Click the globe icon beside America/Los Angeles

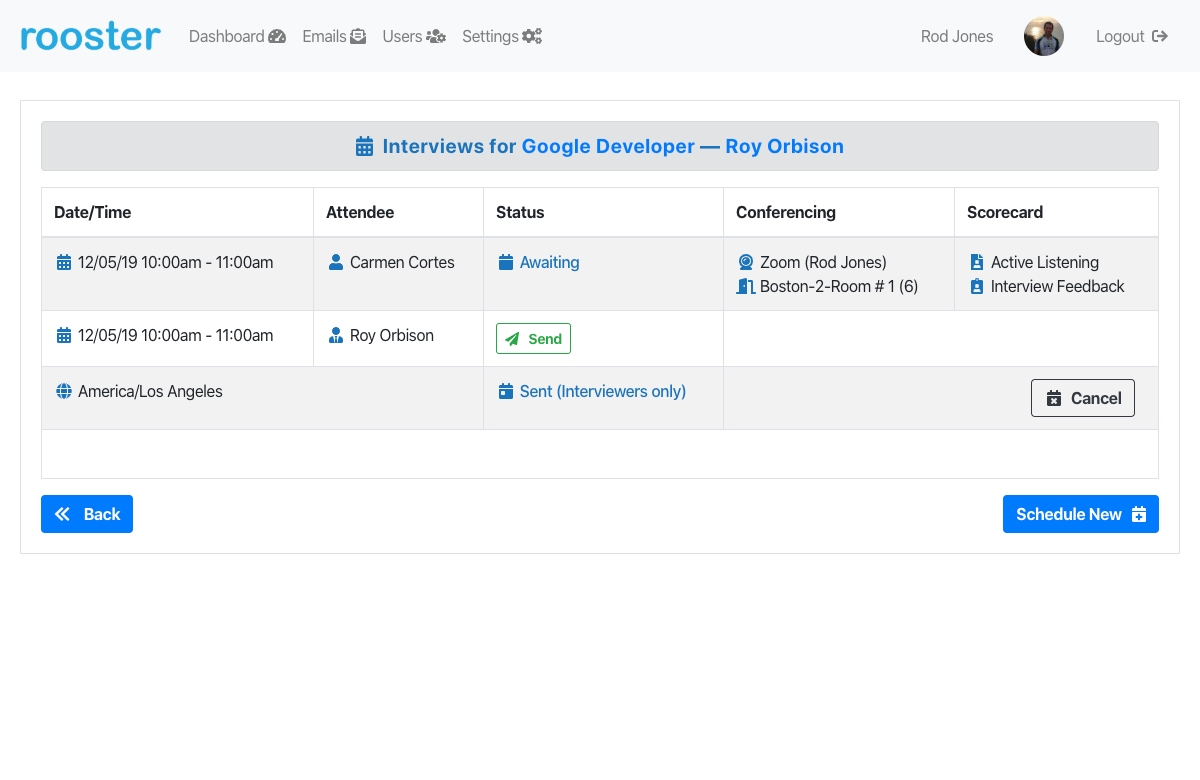pos(64,392)
